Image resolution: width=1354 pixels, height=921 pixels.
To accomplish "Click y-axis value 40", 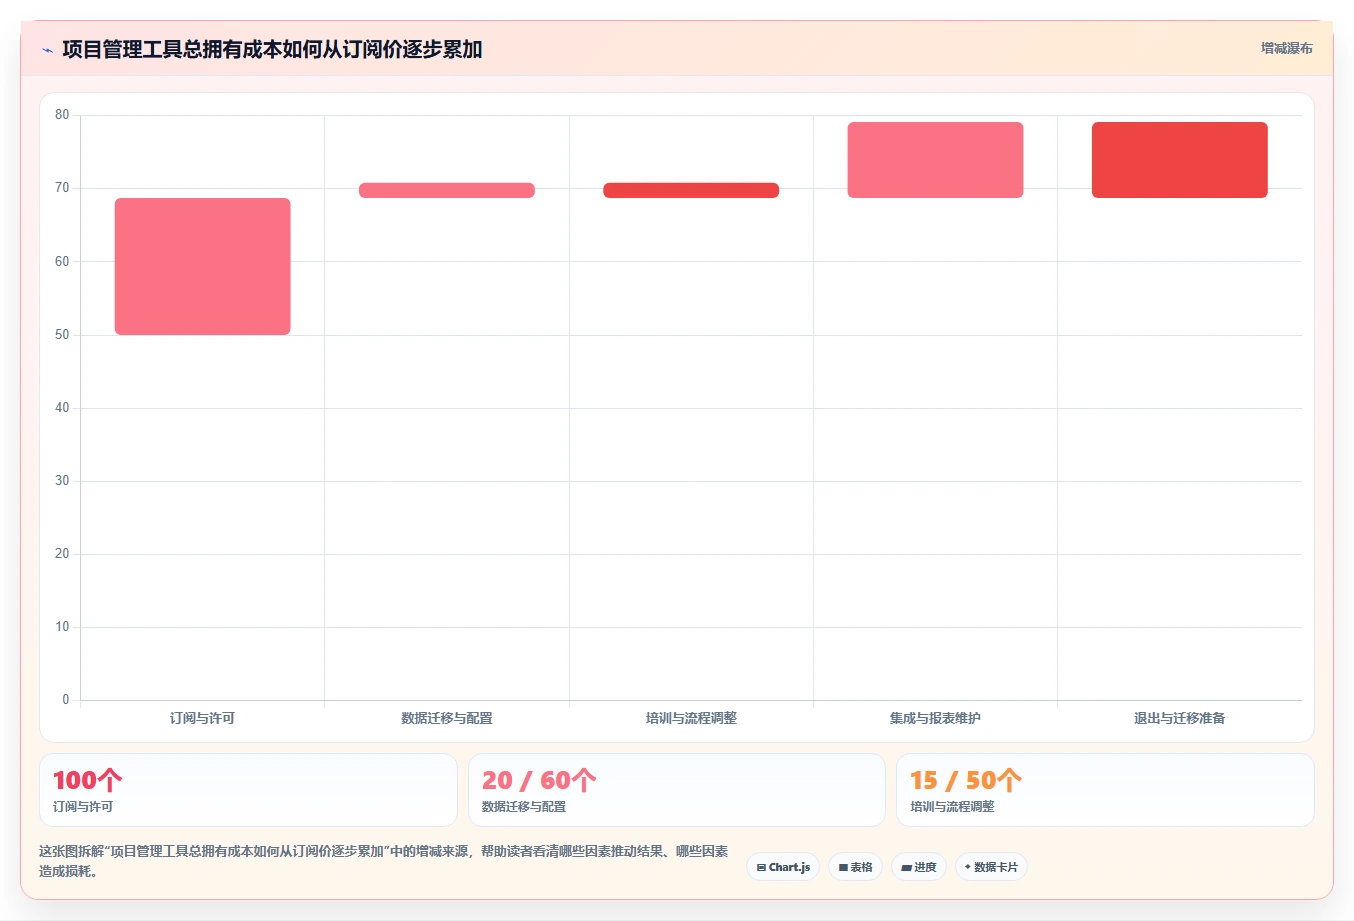I will [62, 408].
